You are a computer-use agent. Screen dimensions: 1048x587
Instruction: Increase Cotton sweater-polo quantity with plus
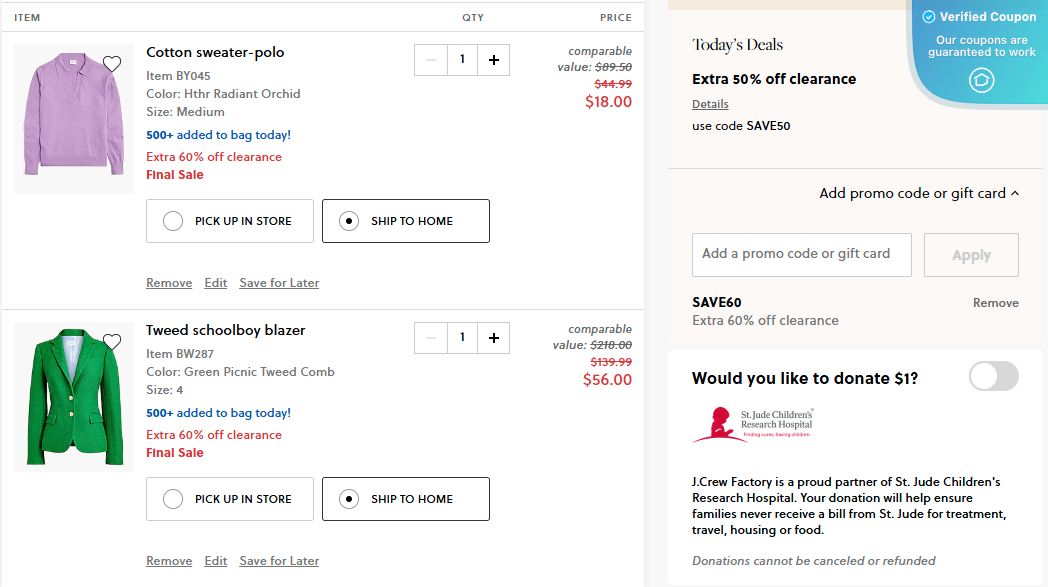pyautogui.click(x=493, y=60)
